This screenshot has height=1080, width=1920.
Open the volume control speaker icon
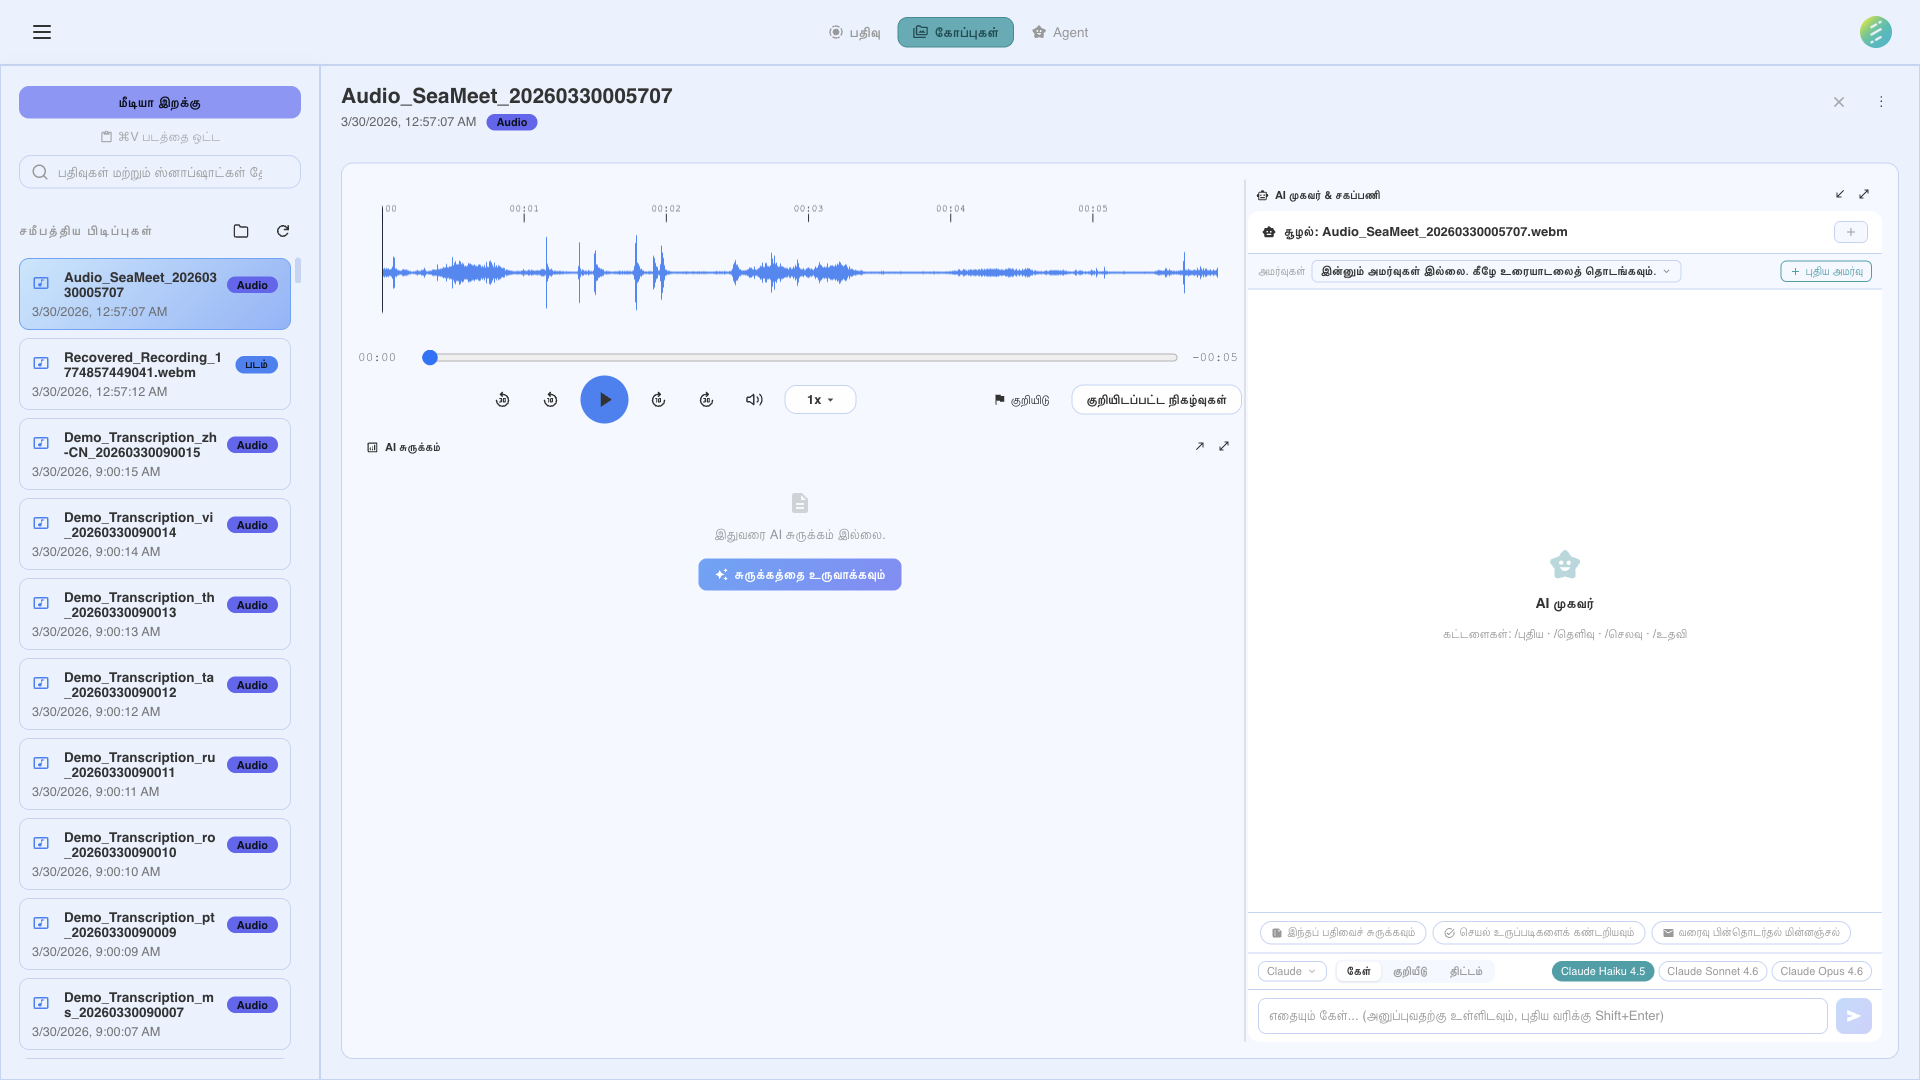754,399
